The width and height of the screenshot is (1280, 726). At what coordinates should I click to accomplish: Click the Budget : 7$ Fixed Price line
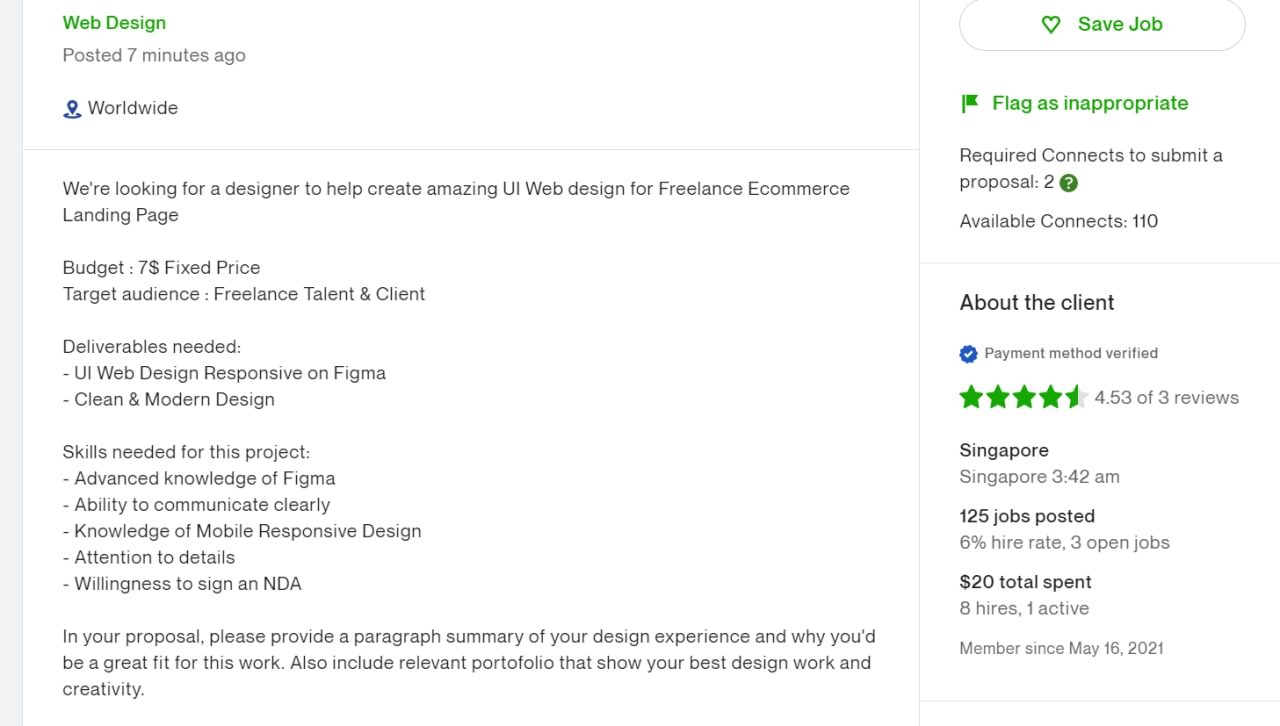161,268
